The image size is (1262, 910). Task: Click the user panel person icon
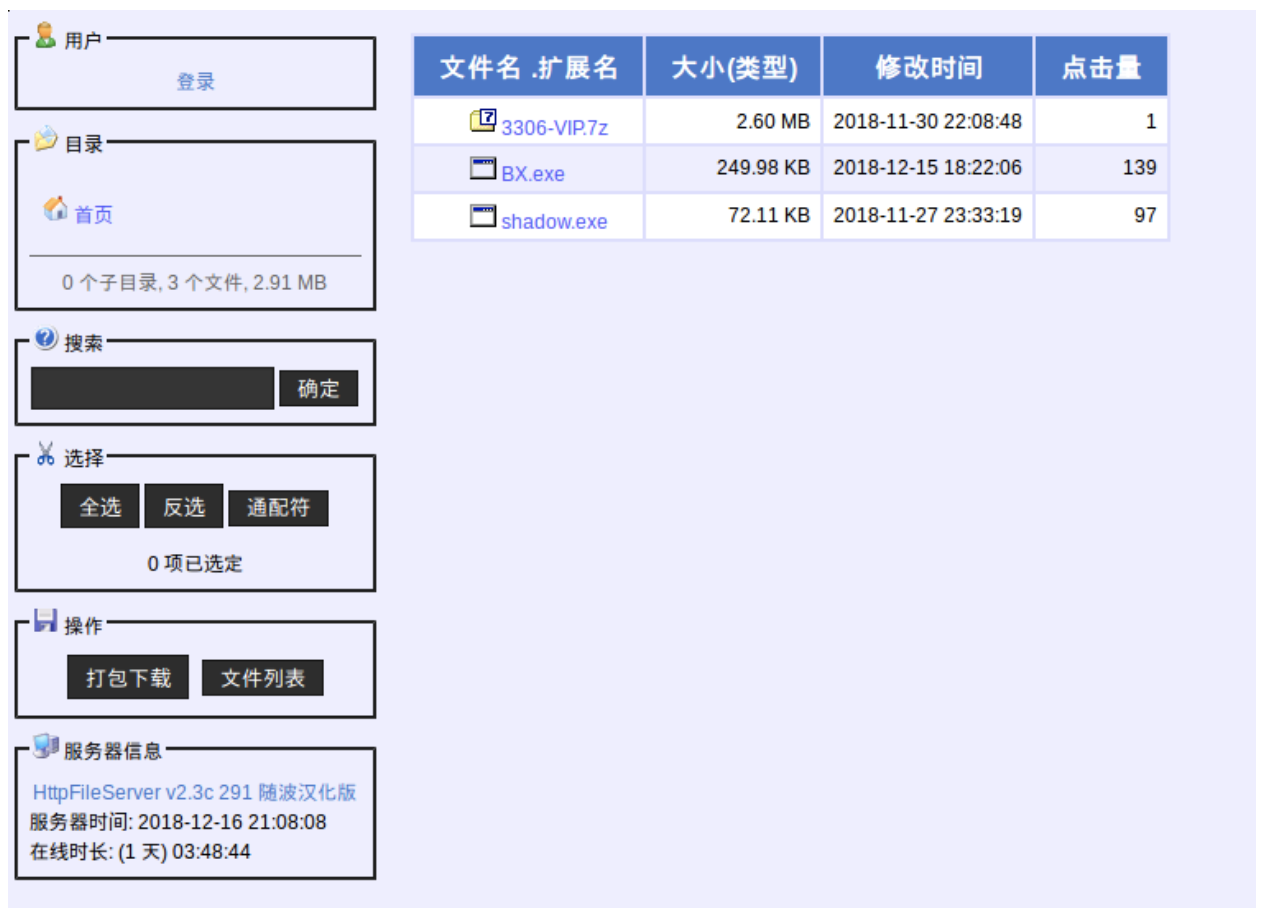click(45, 37)
